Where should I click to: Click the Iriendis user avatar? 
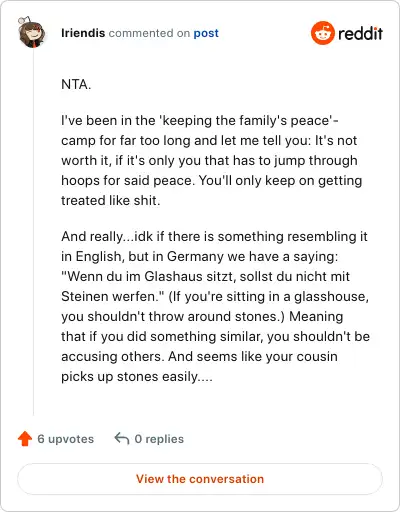pyautogui.click(x=32, y=32)
